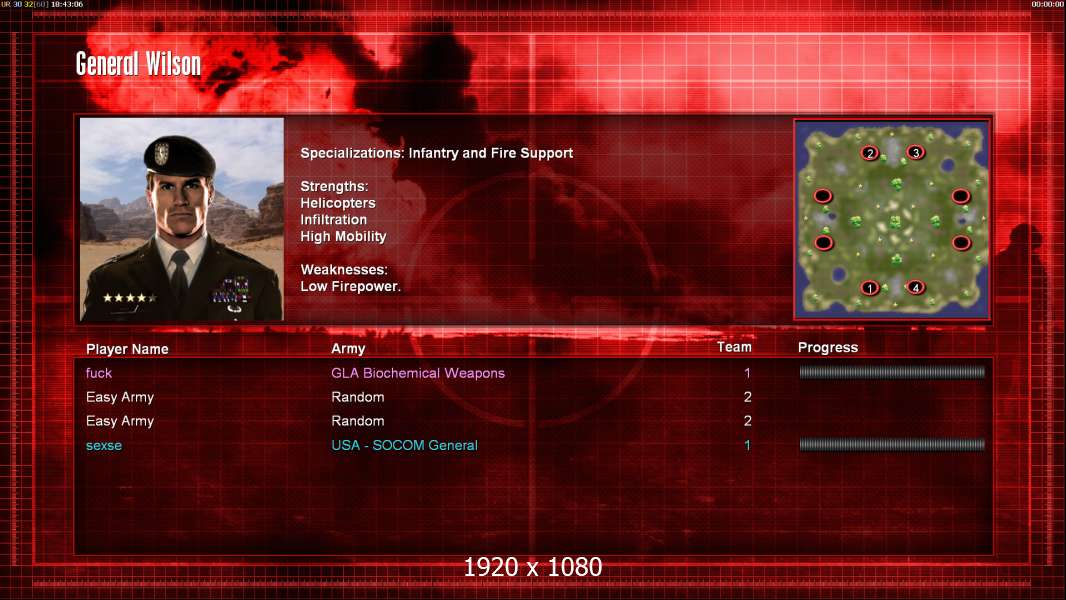
Task: Select player name 'sexse' in the list
Action: click(x=104, y=445)
